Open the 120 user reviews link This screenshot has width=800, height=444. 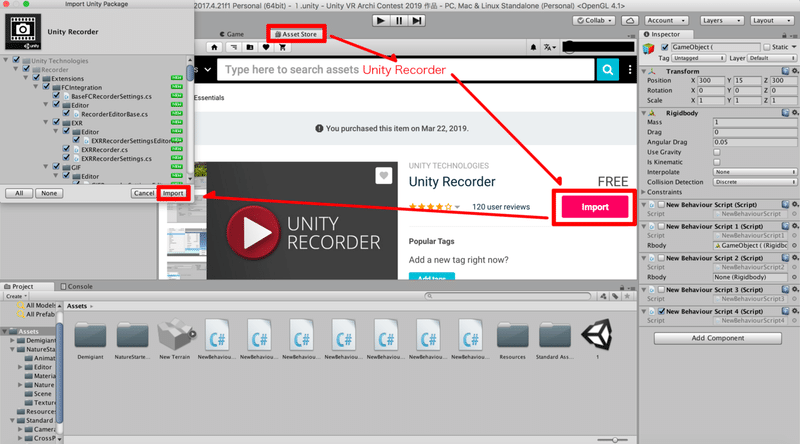point(501,207)
